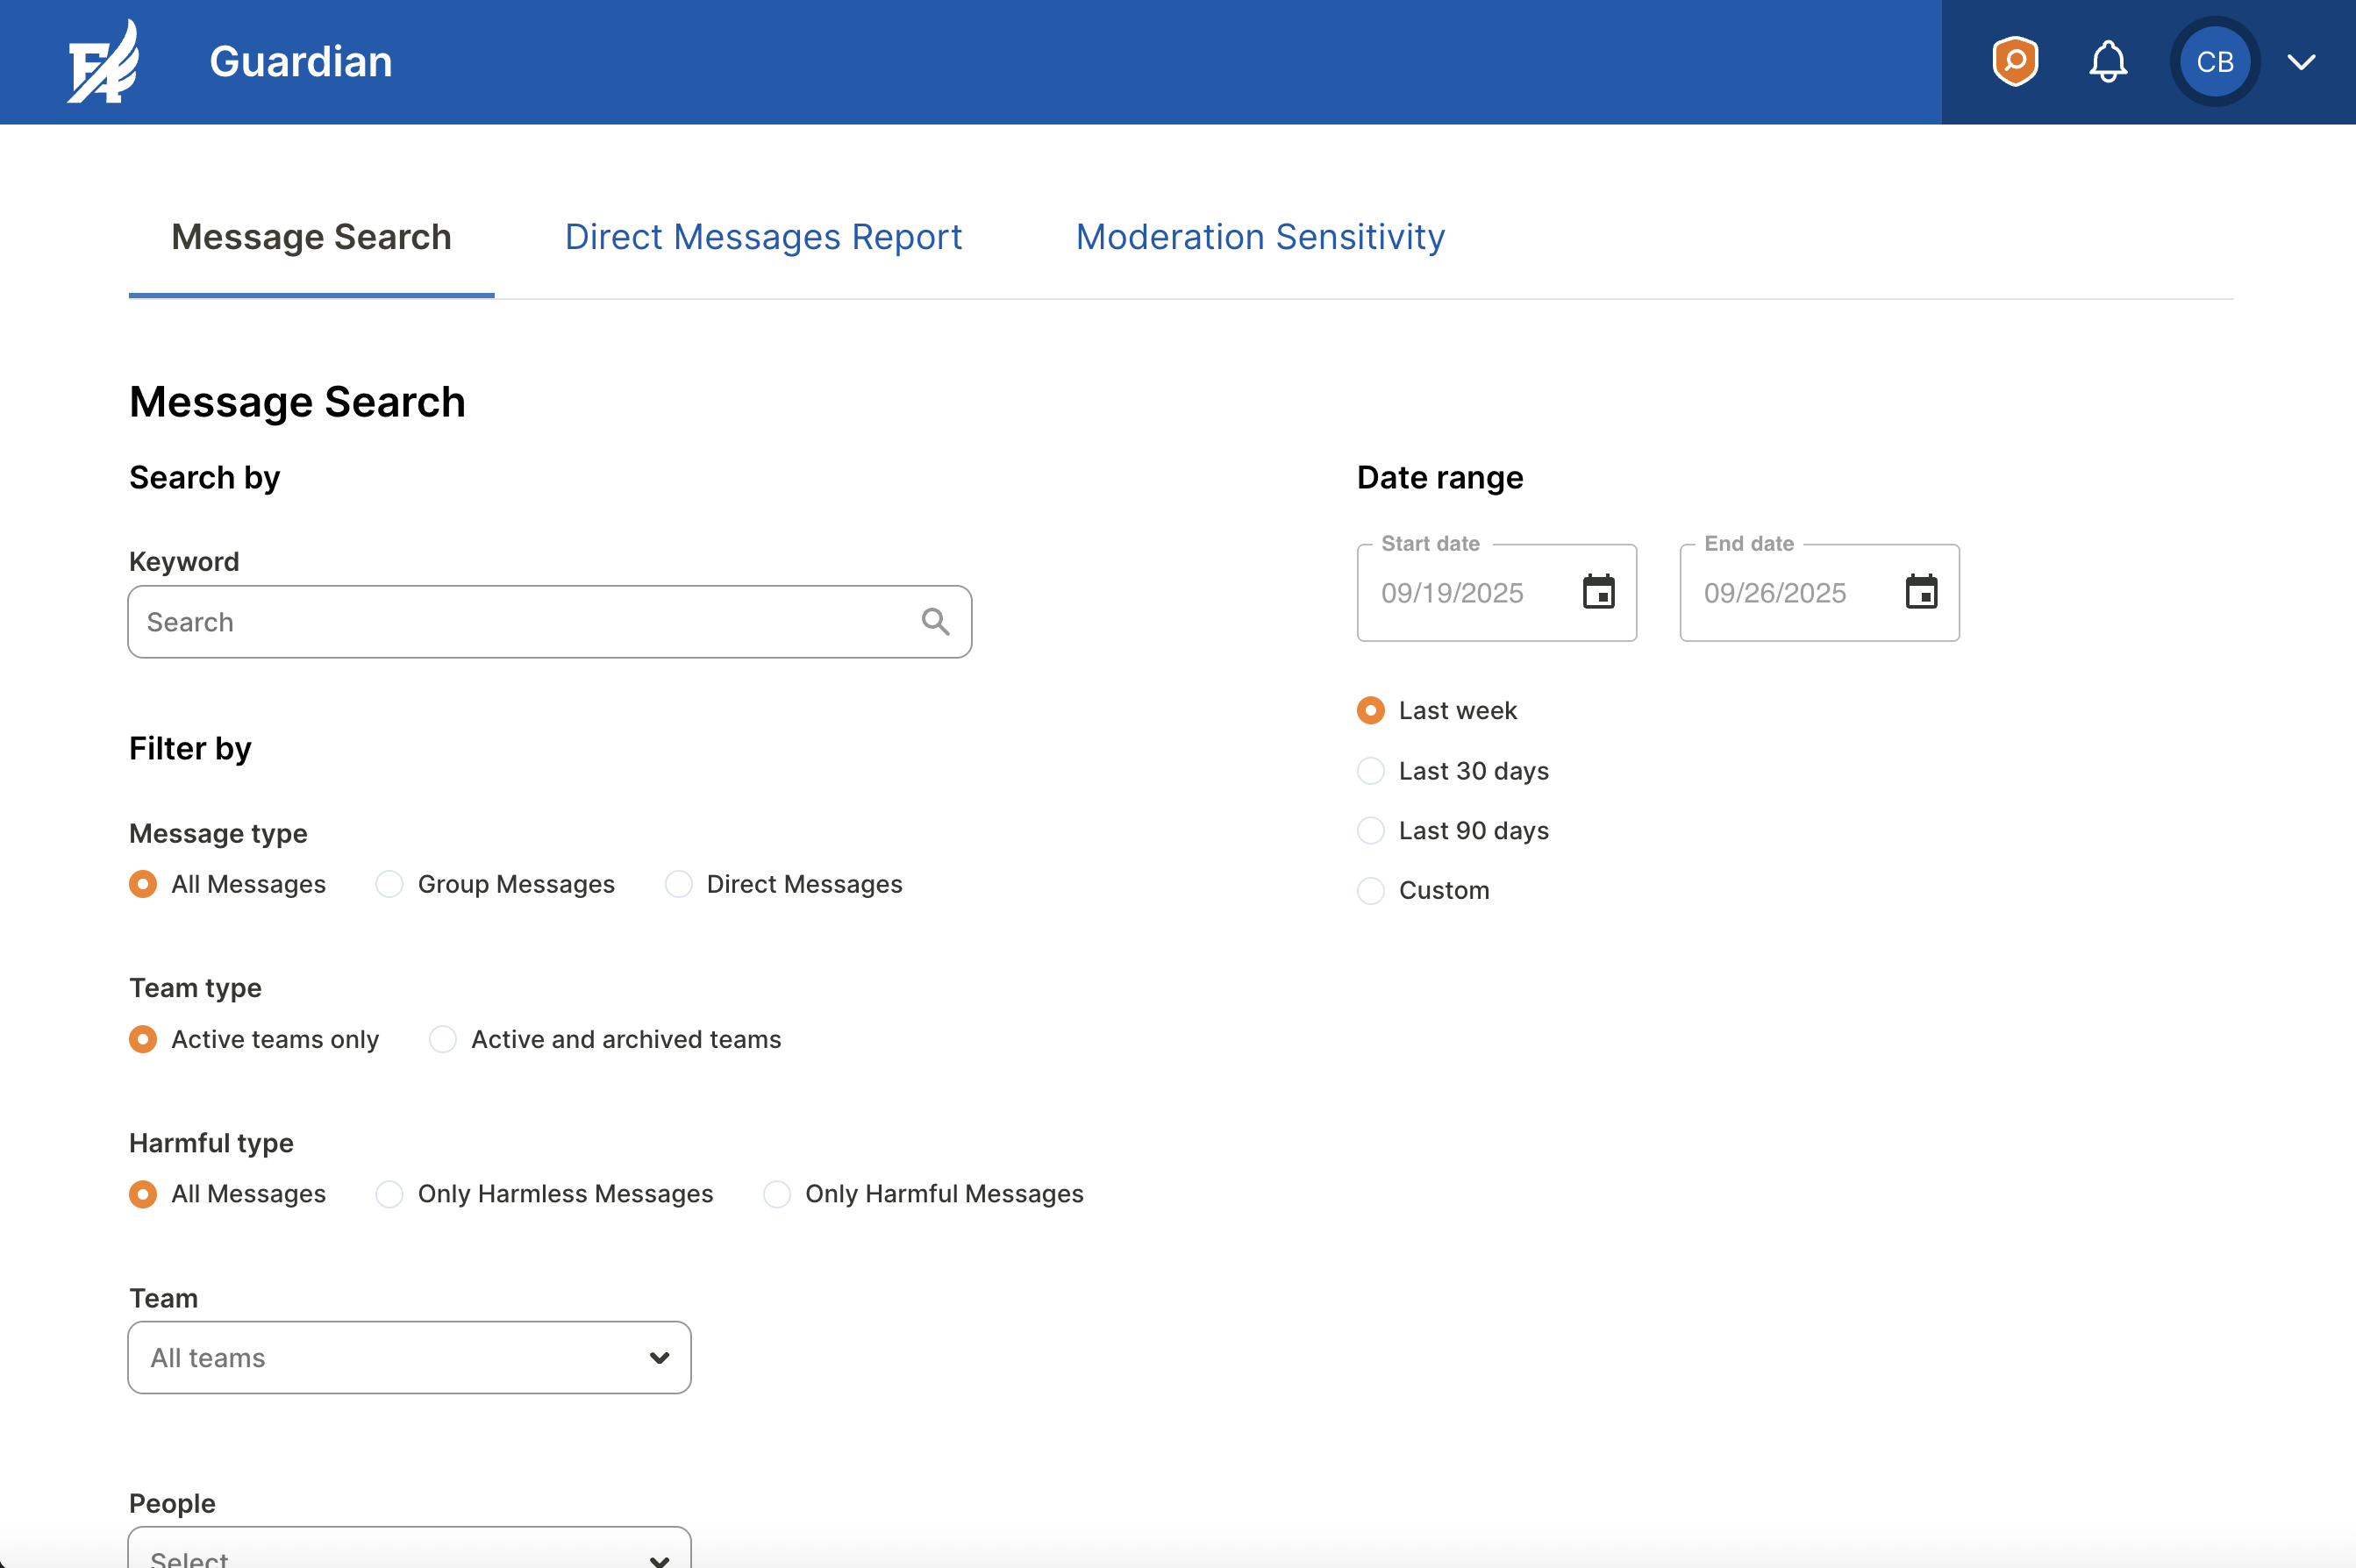Image resolution: width=2356 pixels, height=1568 pixels.
Task: Click the winged F app logo
Action: (x=104, y=62)
